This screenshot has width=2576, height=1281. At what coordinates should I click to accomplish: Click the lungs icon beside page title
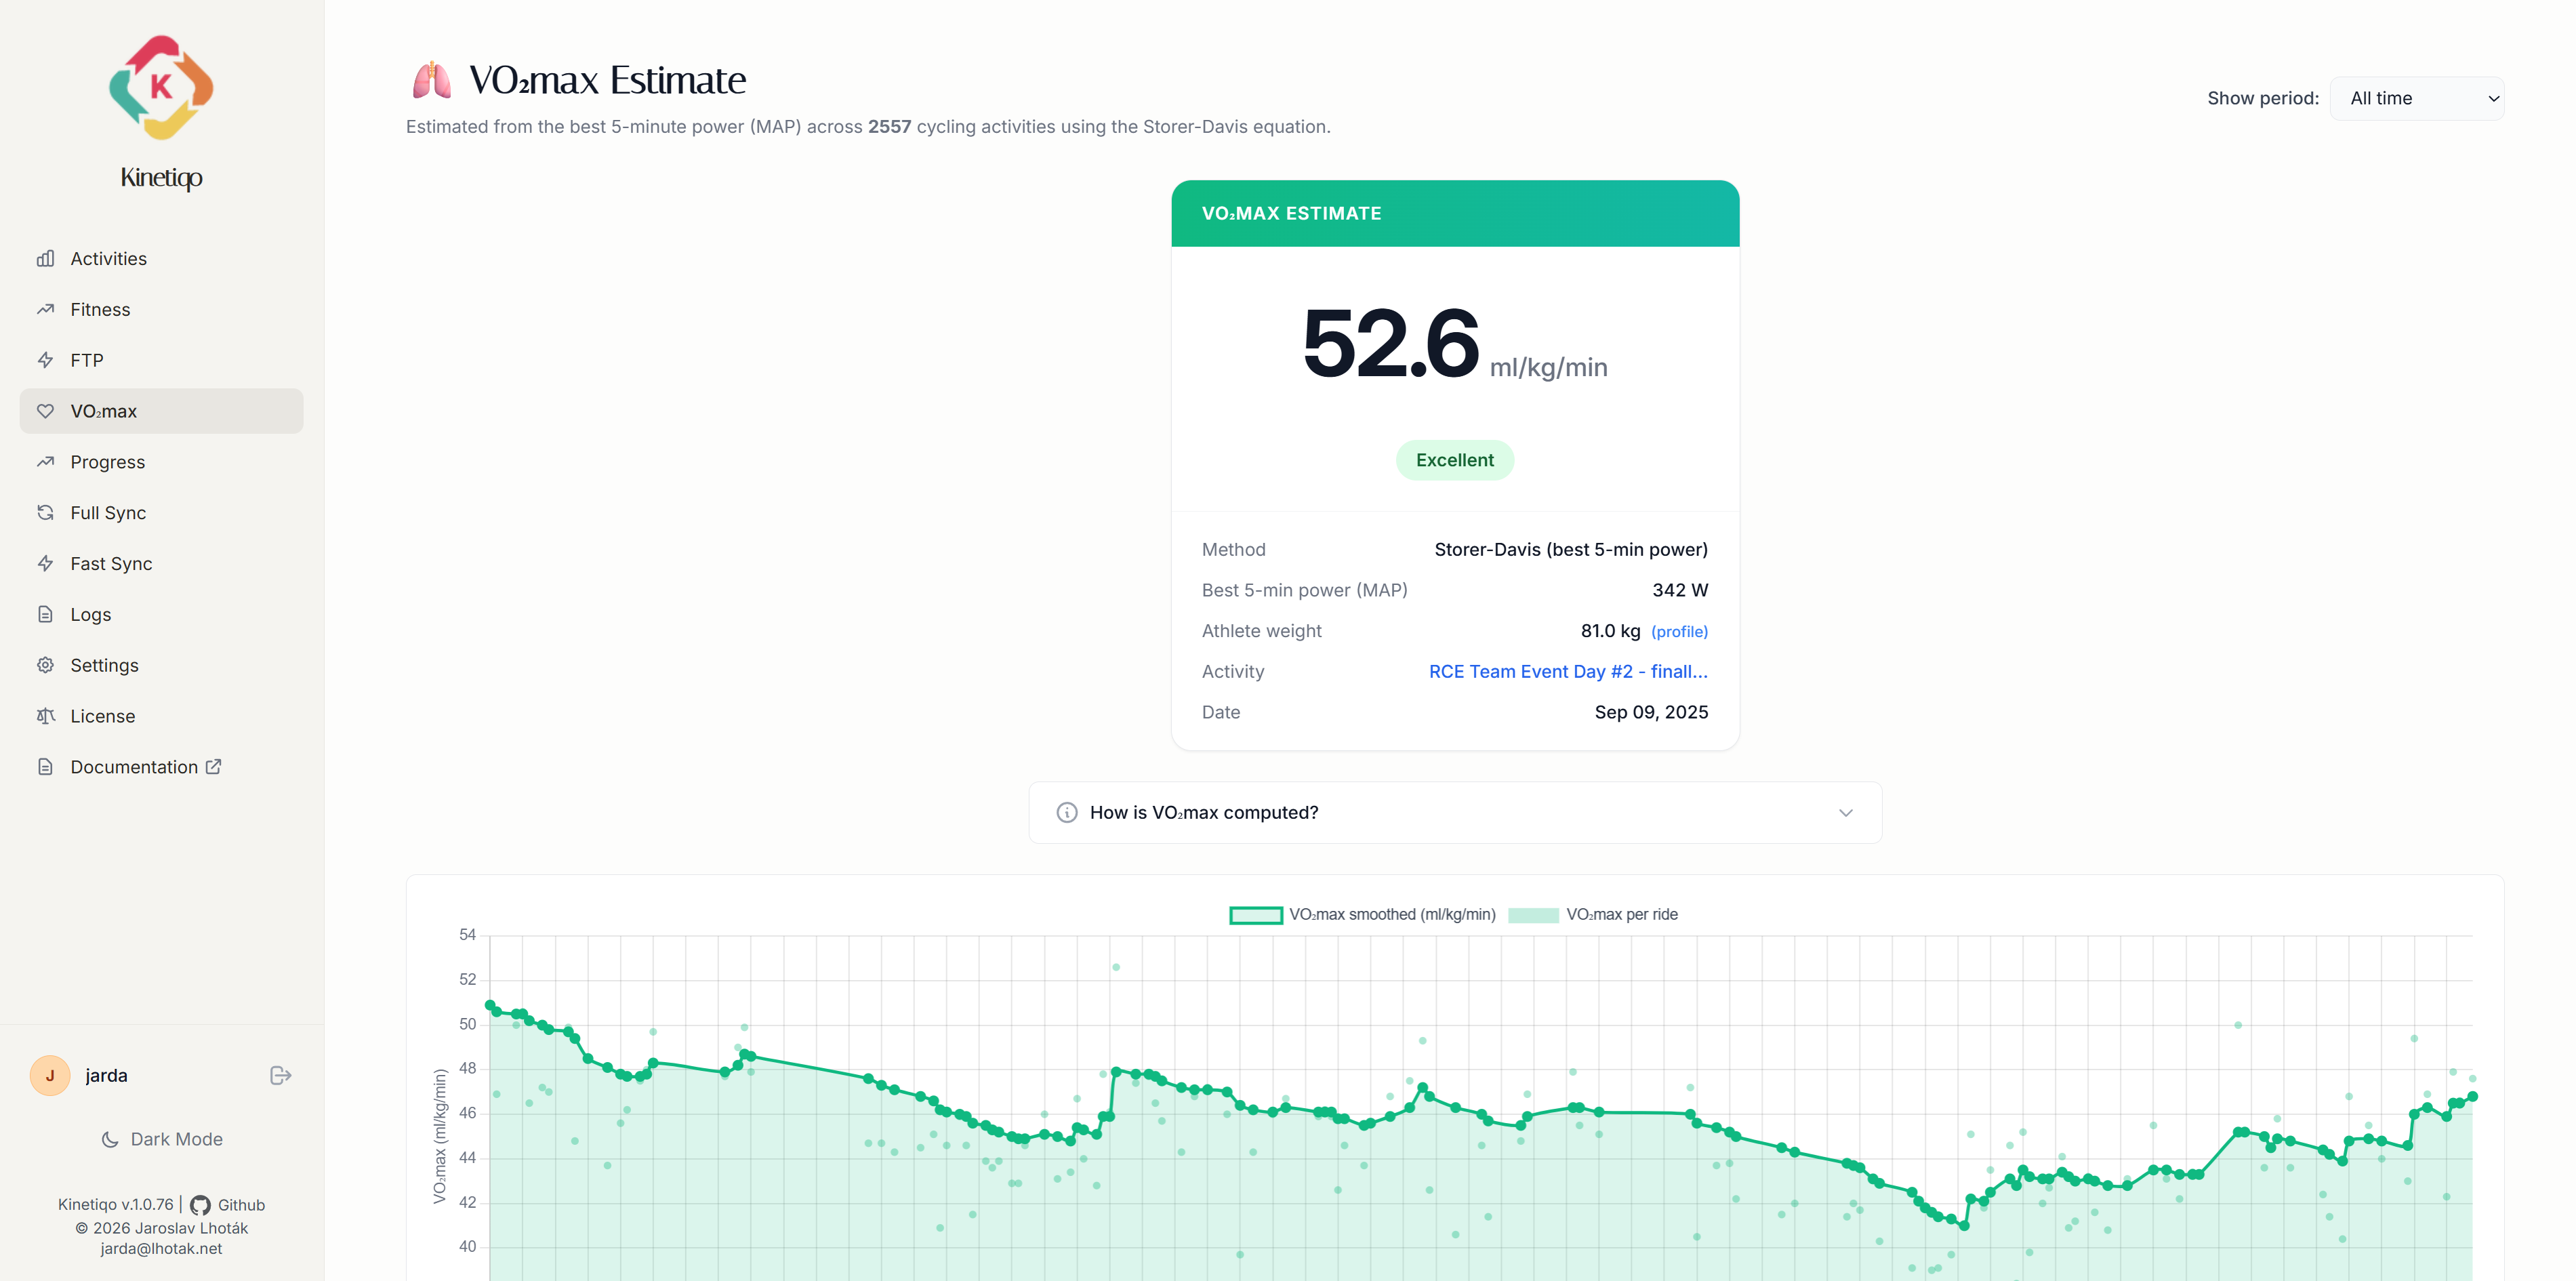click(432, 80)
